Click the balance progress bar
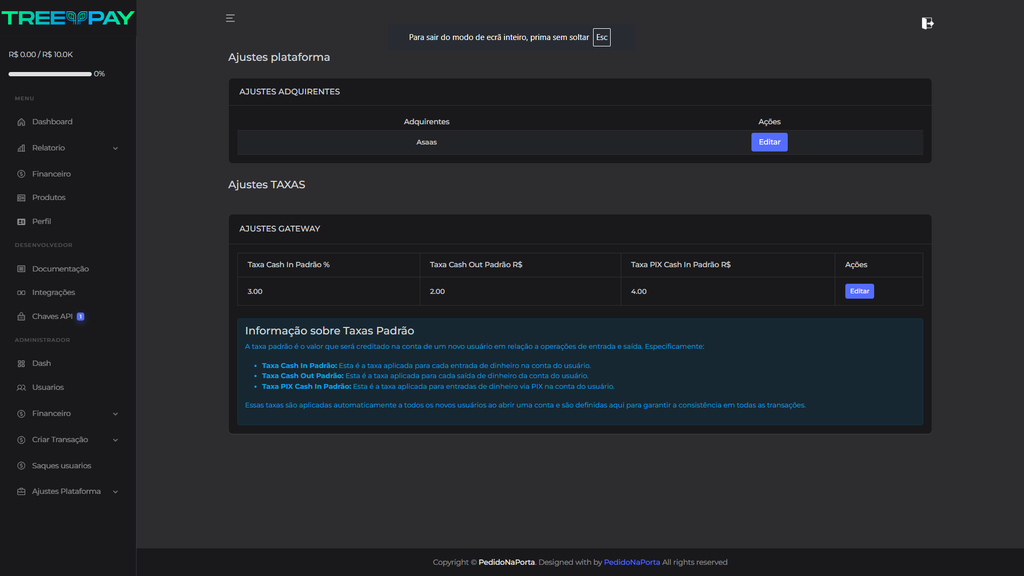The height and width of the screenshot is (576, 1024). (x=50, y=74)
